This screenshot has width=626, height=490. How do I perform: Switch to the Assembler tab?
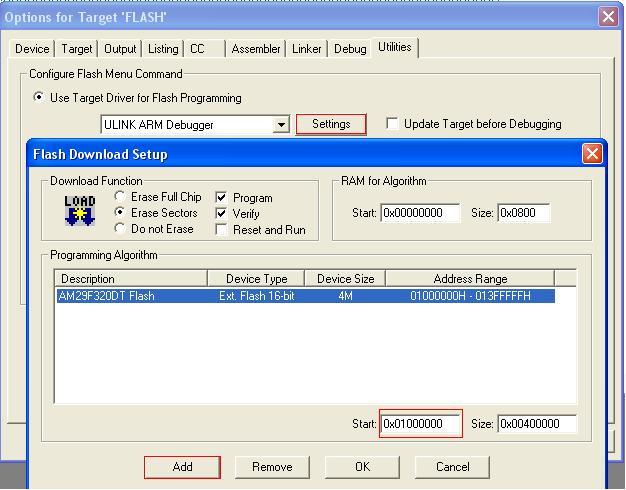[x=256, y=49]
